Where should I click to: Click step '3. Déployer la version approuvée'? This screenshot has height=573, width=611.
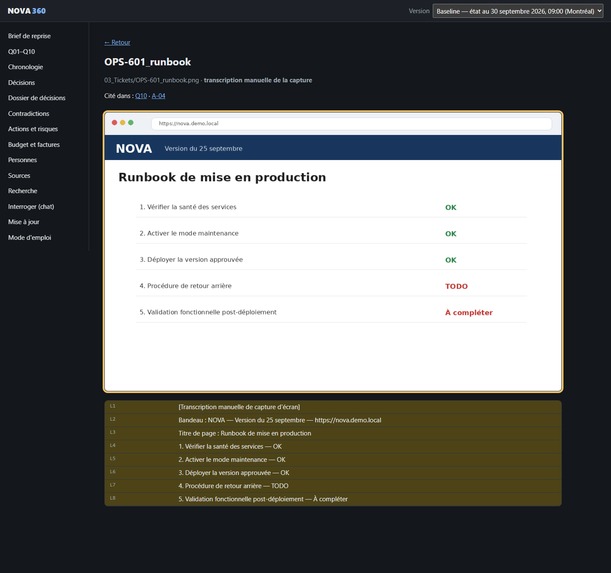[191, 260]
